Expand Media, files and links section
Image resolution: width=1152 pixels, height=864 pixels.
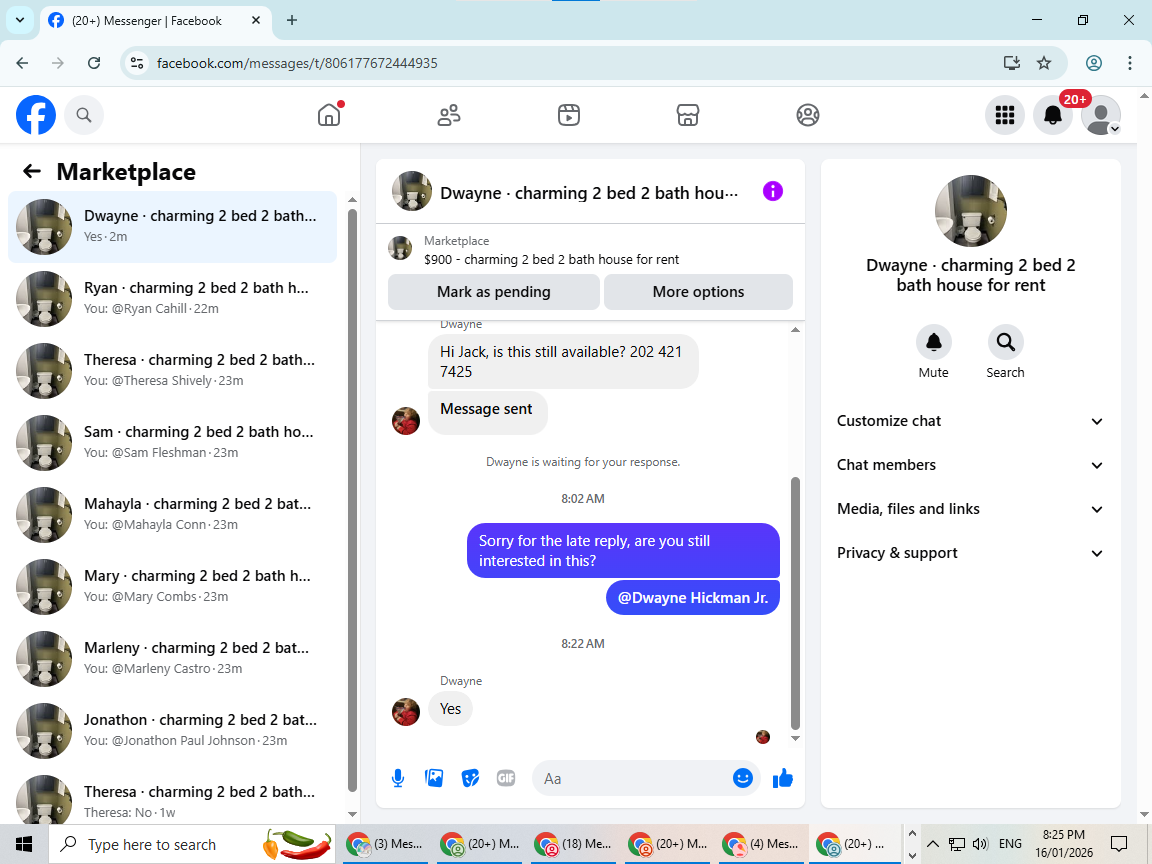tap(970, 509)
